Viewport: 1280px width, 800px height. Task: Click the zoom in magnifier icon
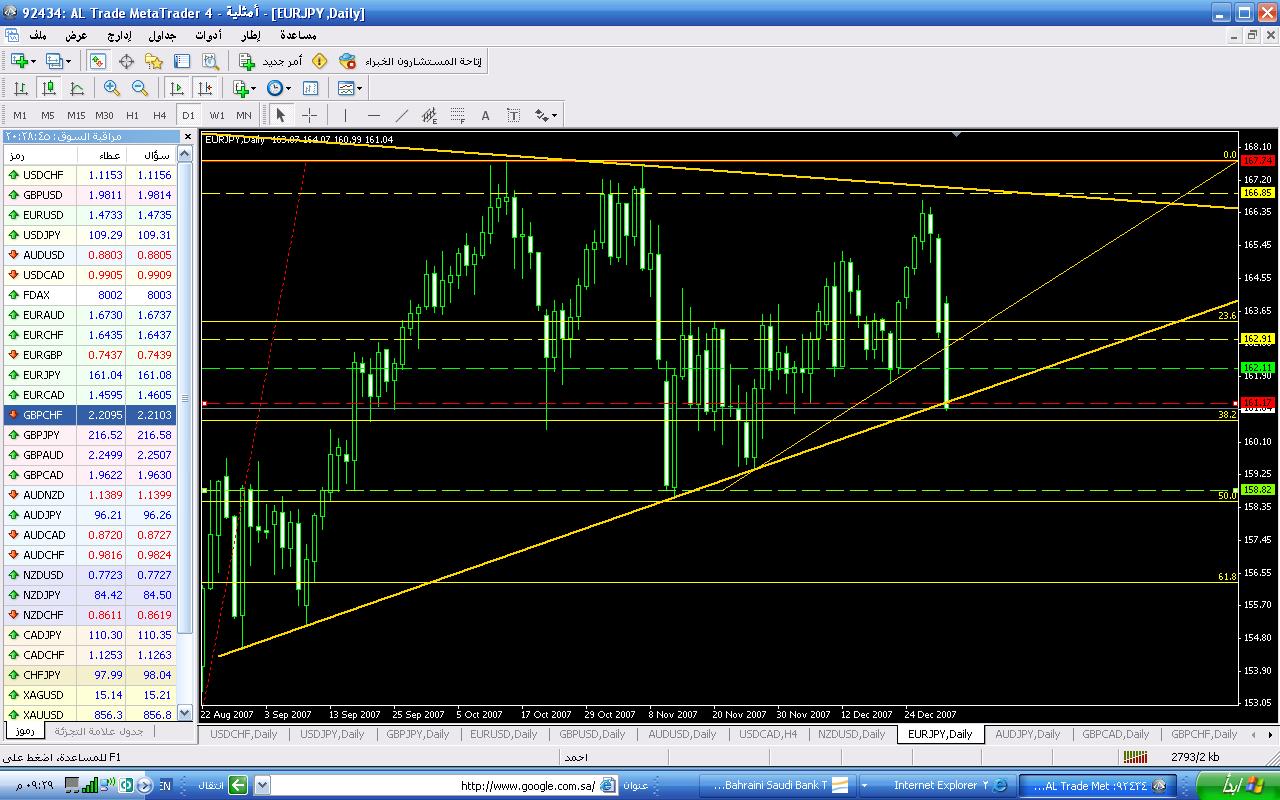coord(112,88)
